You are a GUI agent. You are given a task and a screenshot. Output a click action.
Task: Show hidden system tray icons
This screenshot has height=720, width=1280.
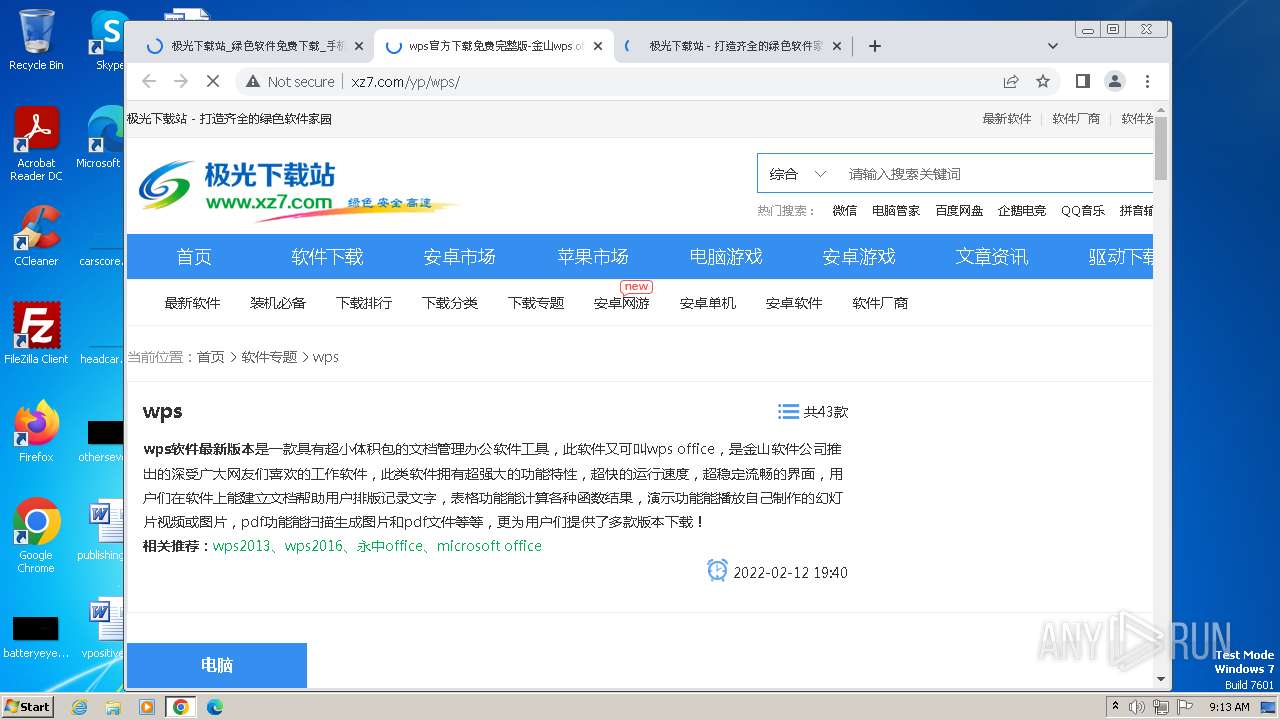[1115, 707]
